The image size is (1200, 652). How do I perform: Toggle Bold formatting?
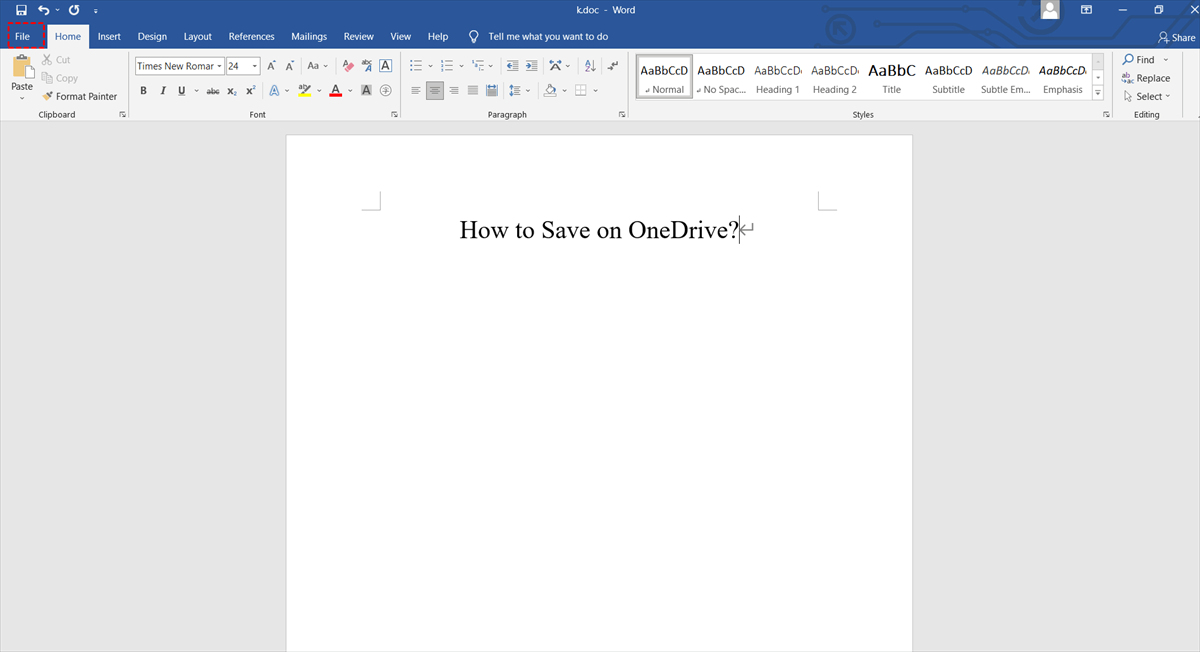[143, 91]
